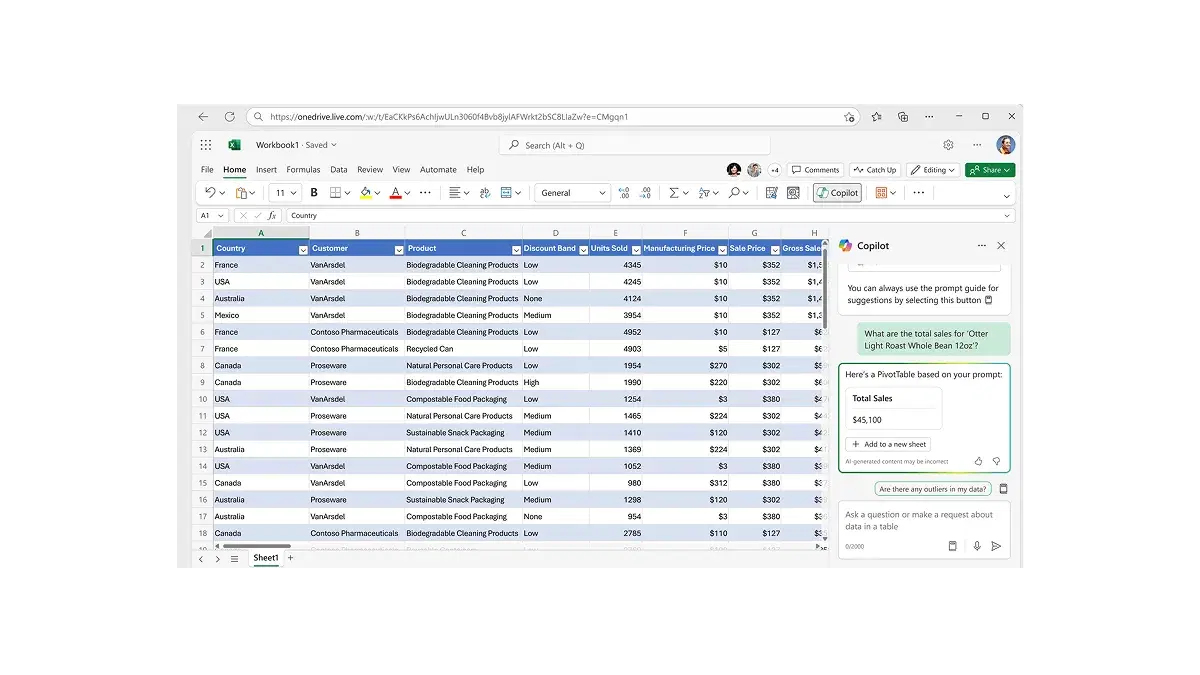1200x675 pixels.
Task: Open the app launcher waffle icon
Action: click(x=206, y=145)
